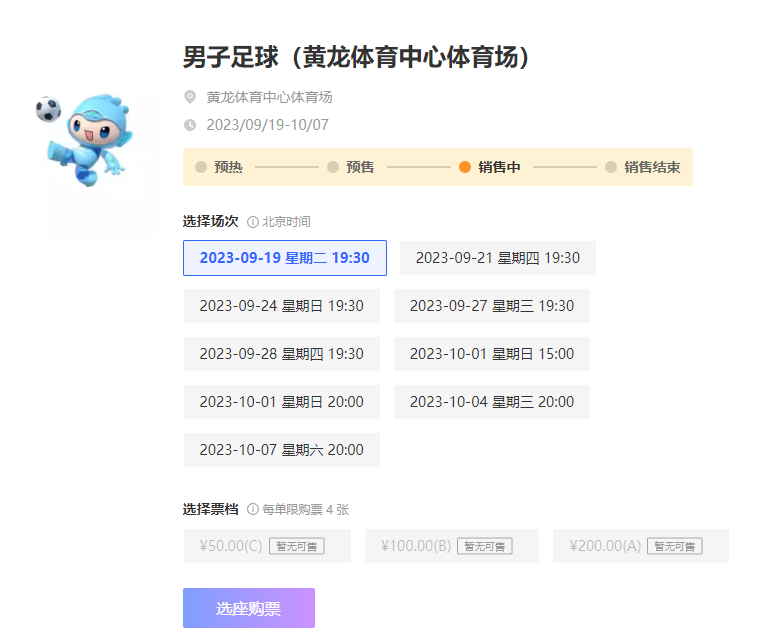The image size is (777, 631).
Task: Click the 预热 stage in progress bar
Action: [219, 167]
